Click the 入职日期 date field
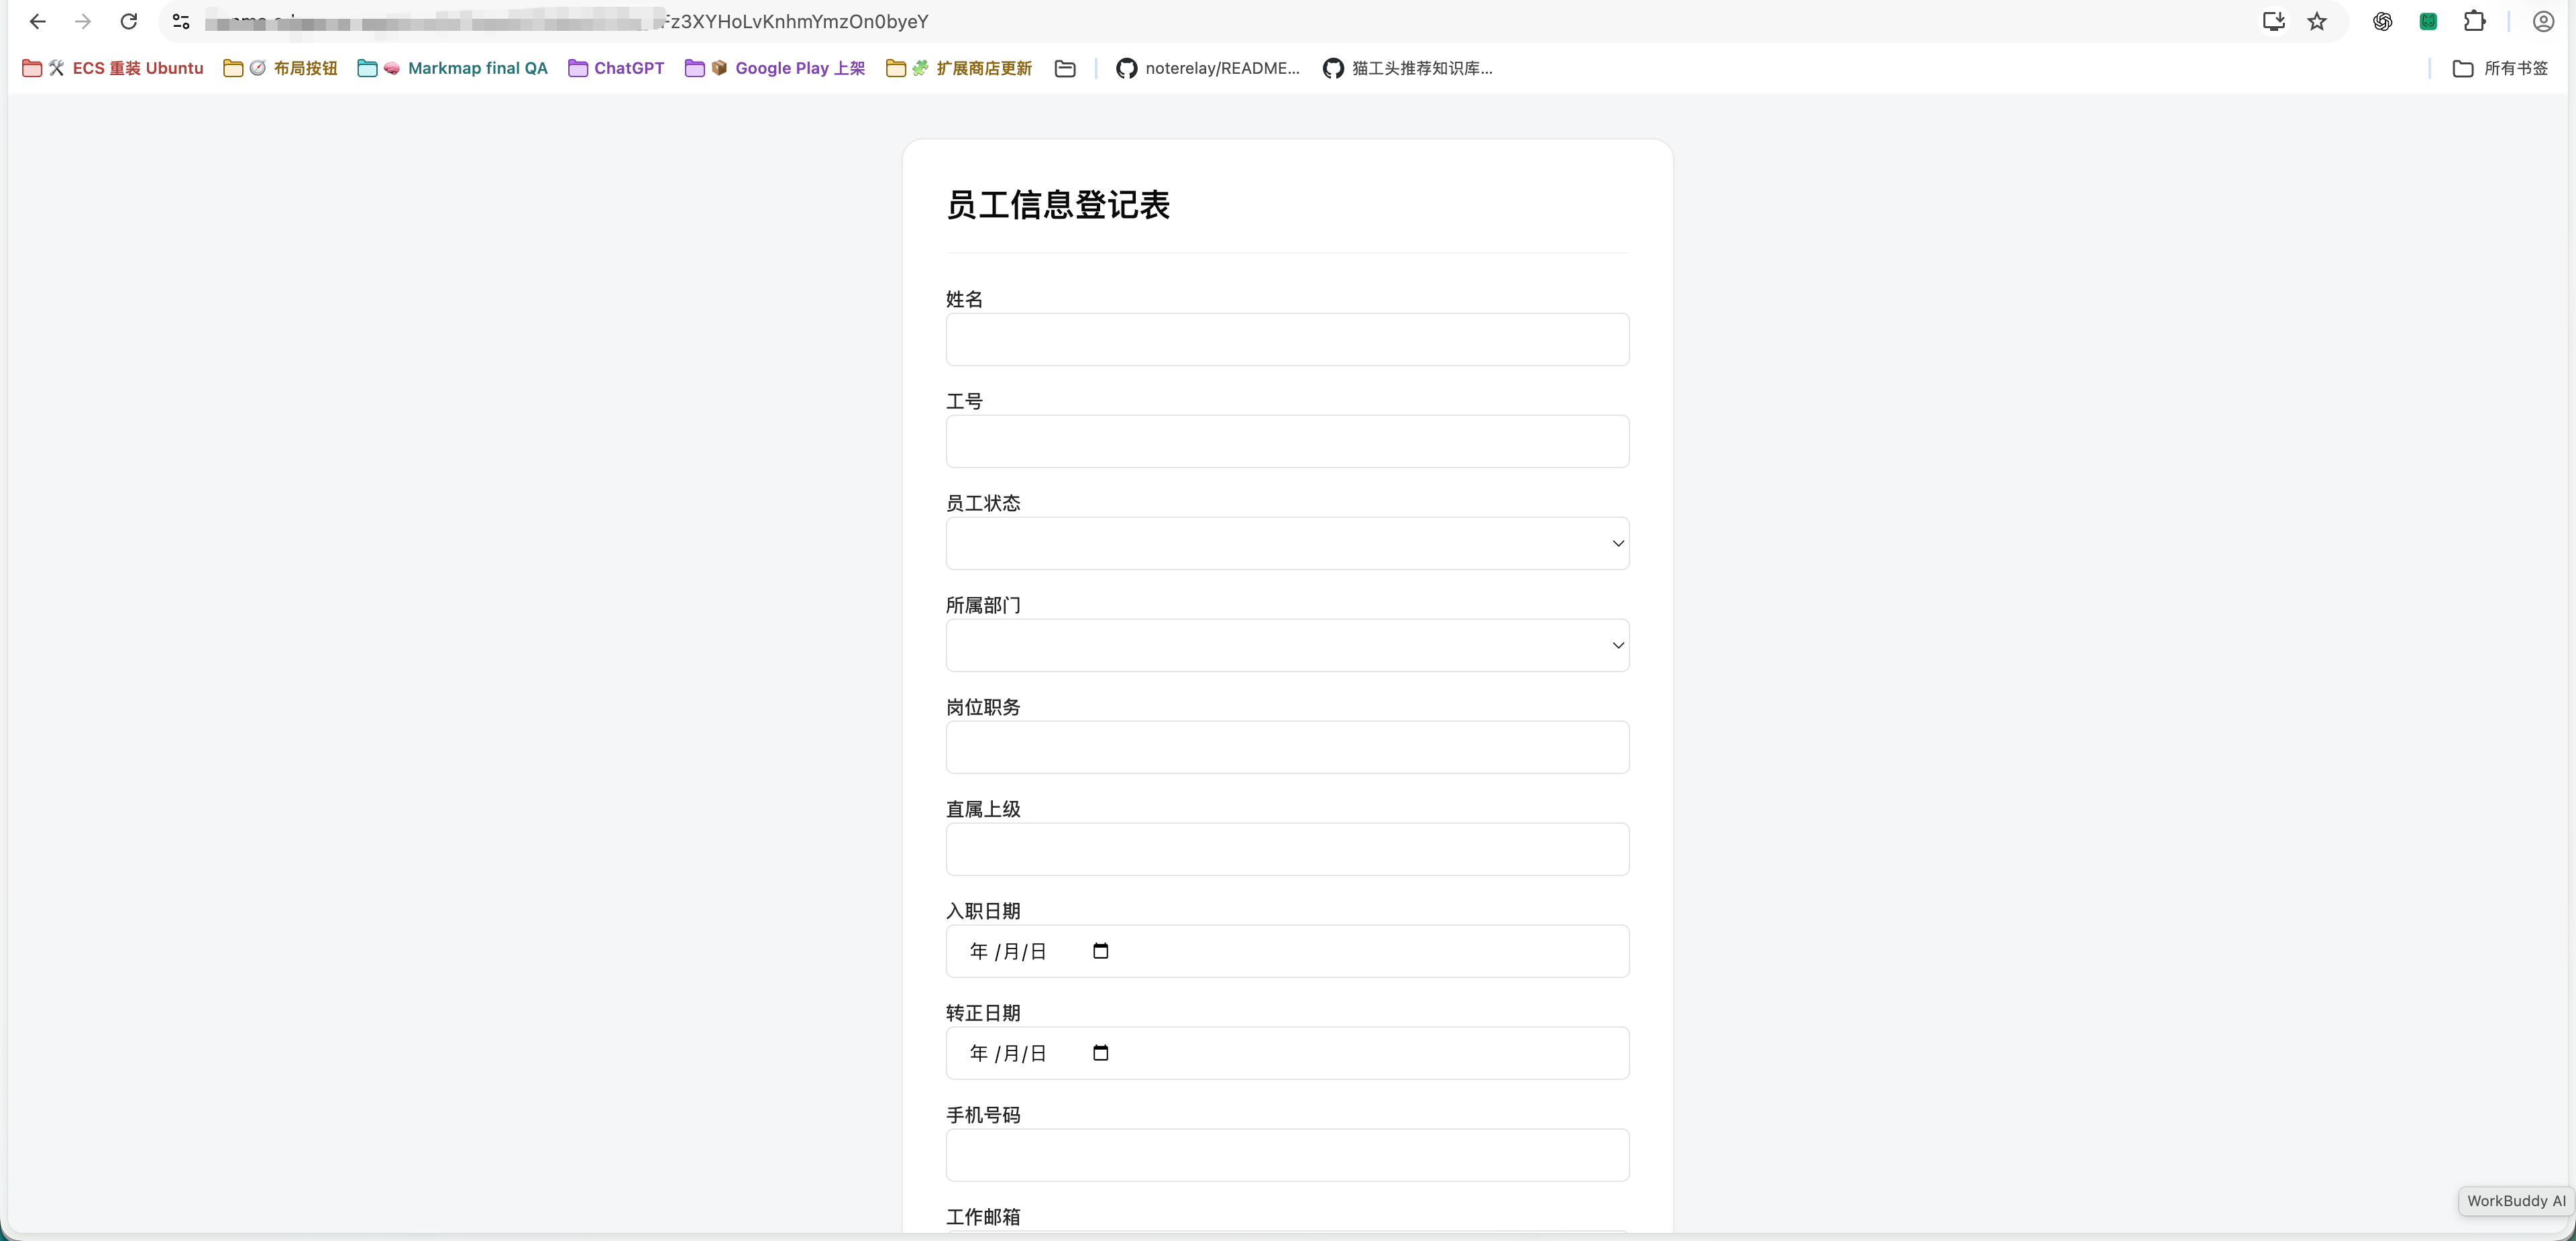 coord(1287,951)
